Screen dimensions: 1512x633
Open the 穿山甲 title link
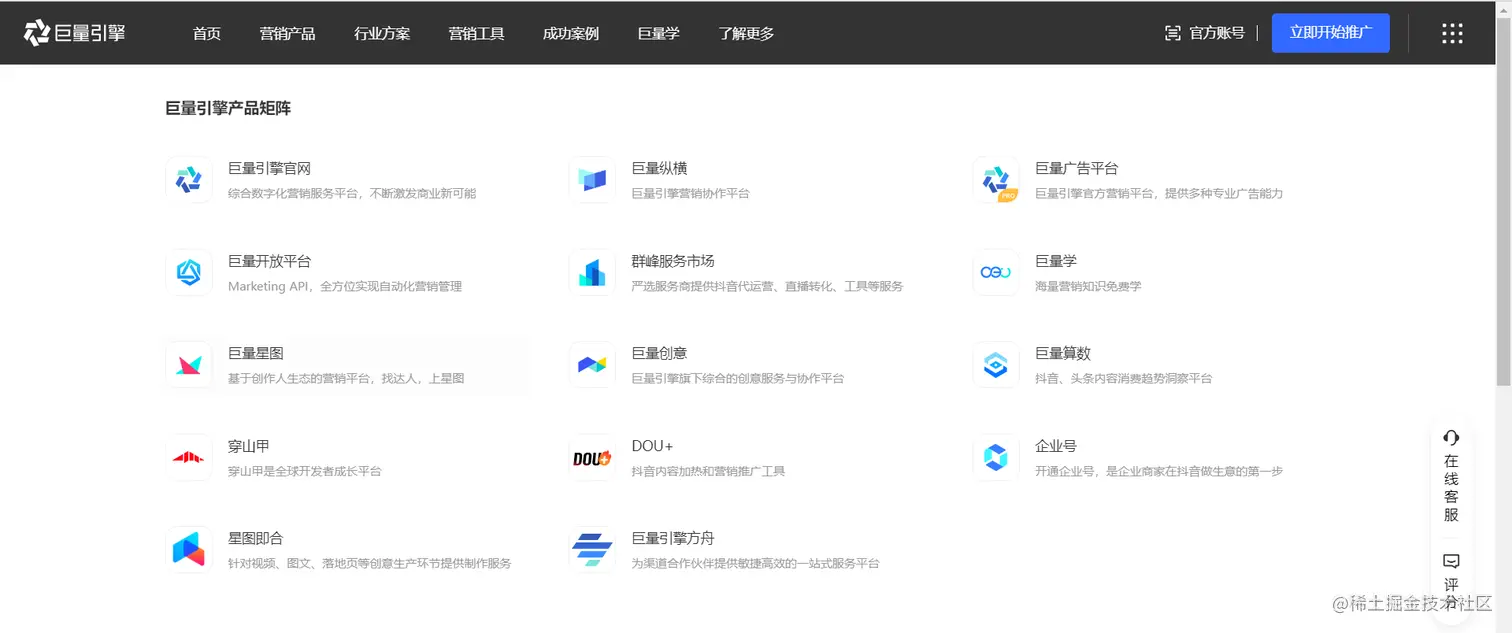pyautogui.click(x=249, y=446)
